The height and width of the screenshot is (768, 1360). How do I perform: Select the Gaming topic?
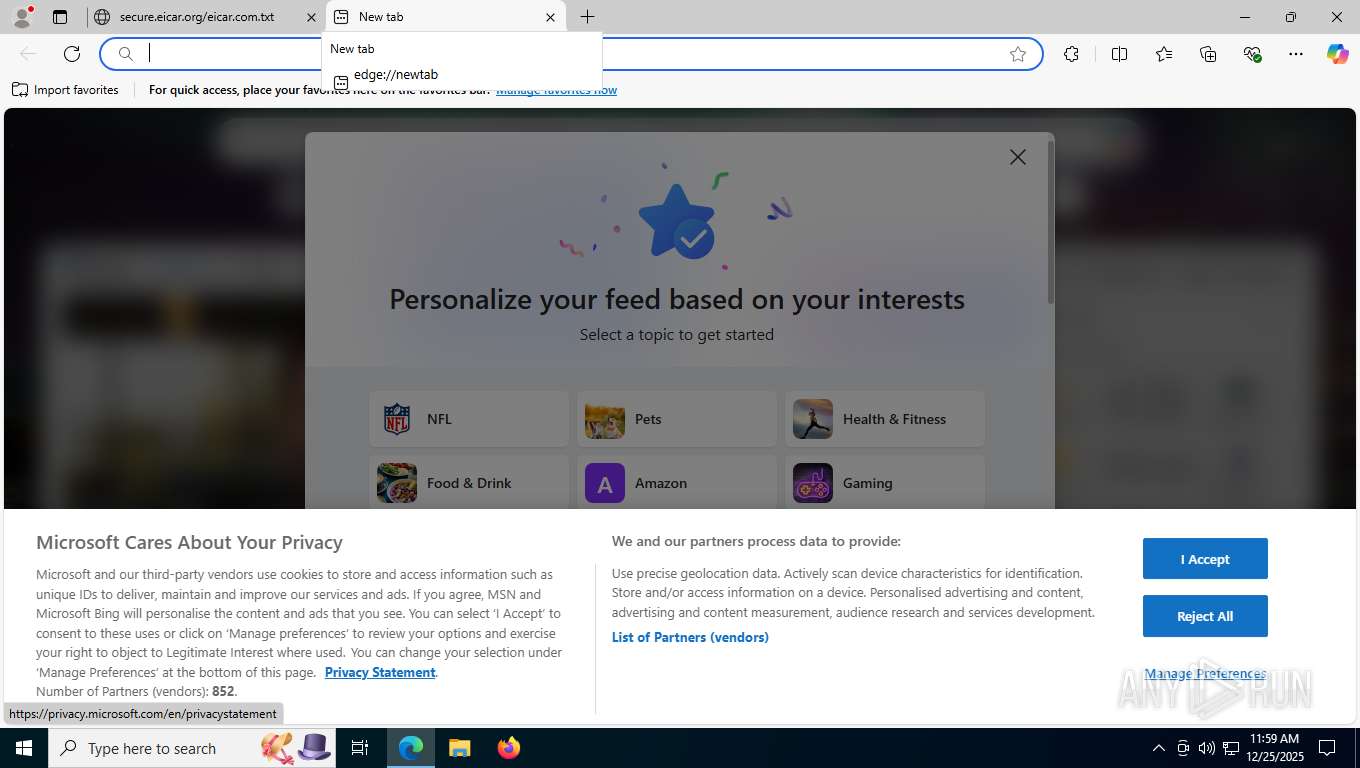point(884,482)
